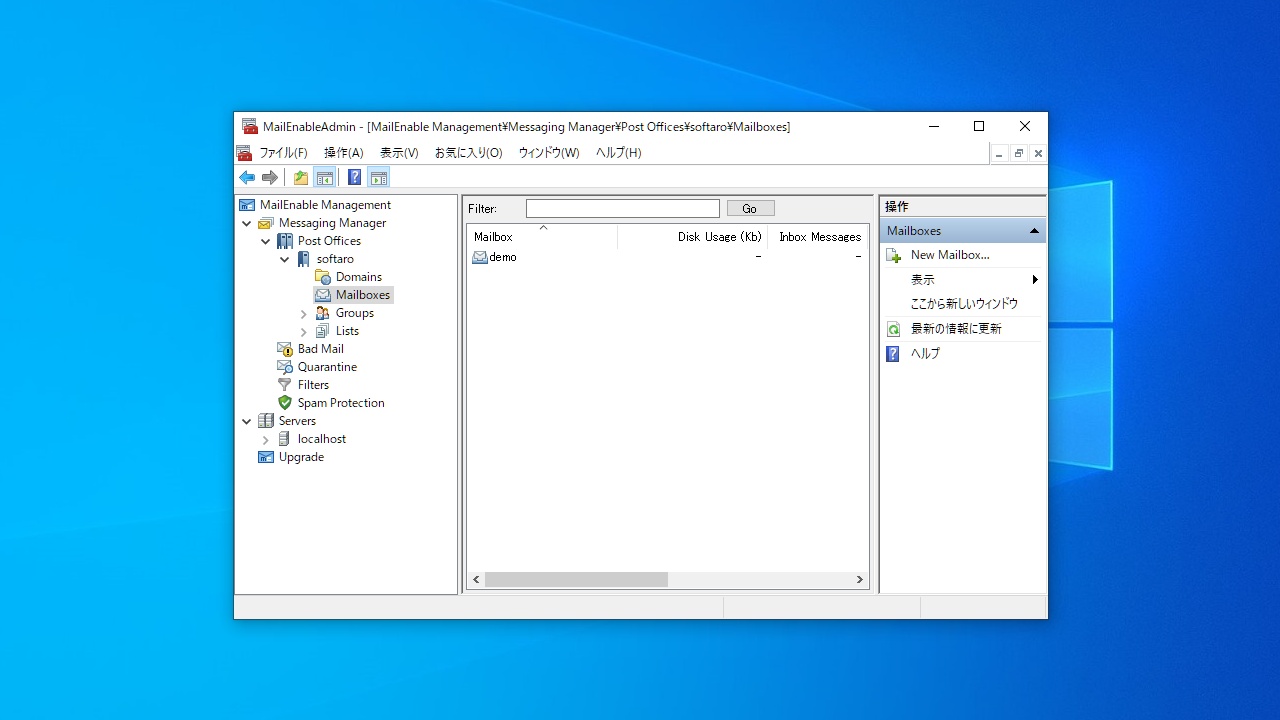Image resolution: width=1280 pixels, height=720 pixels.
Task: Sort by Disk Usage (Kb) column
Action: click(x=693, y=237)
